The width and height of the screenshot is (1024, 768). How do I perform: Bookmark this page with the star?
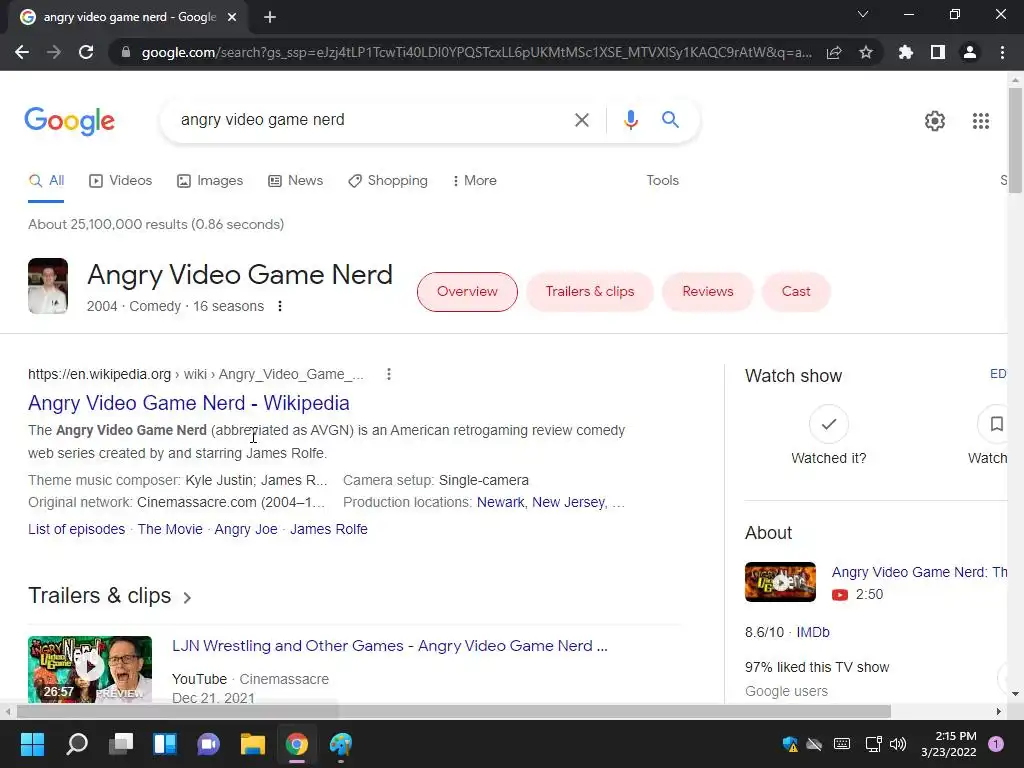click(866, 52)
